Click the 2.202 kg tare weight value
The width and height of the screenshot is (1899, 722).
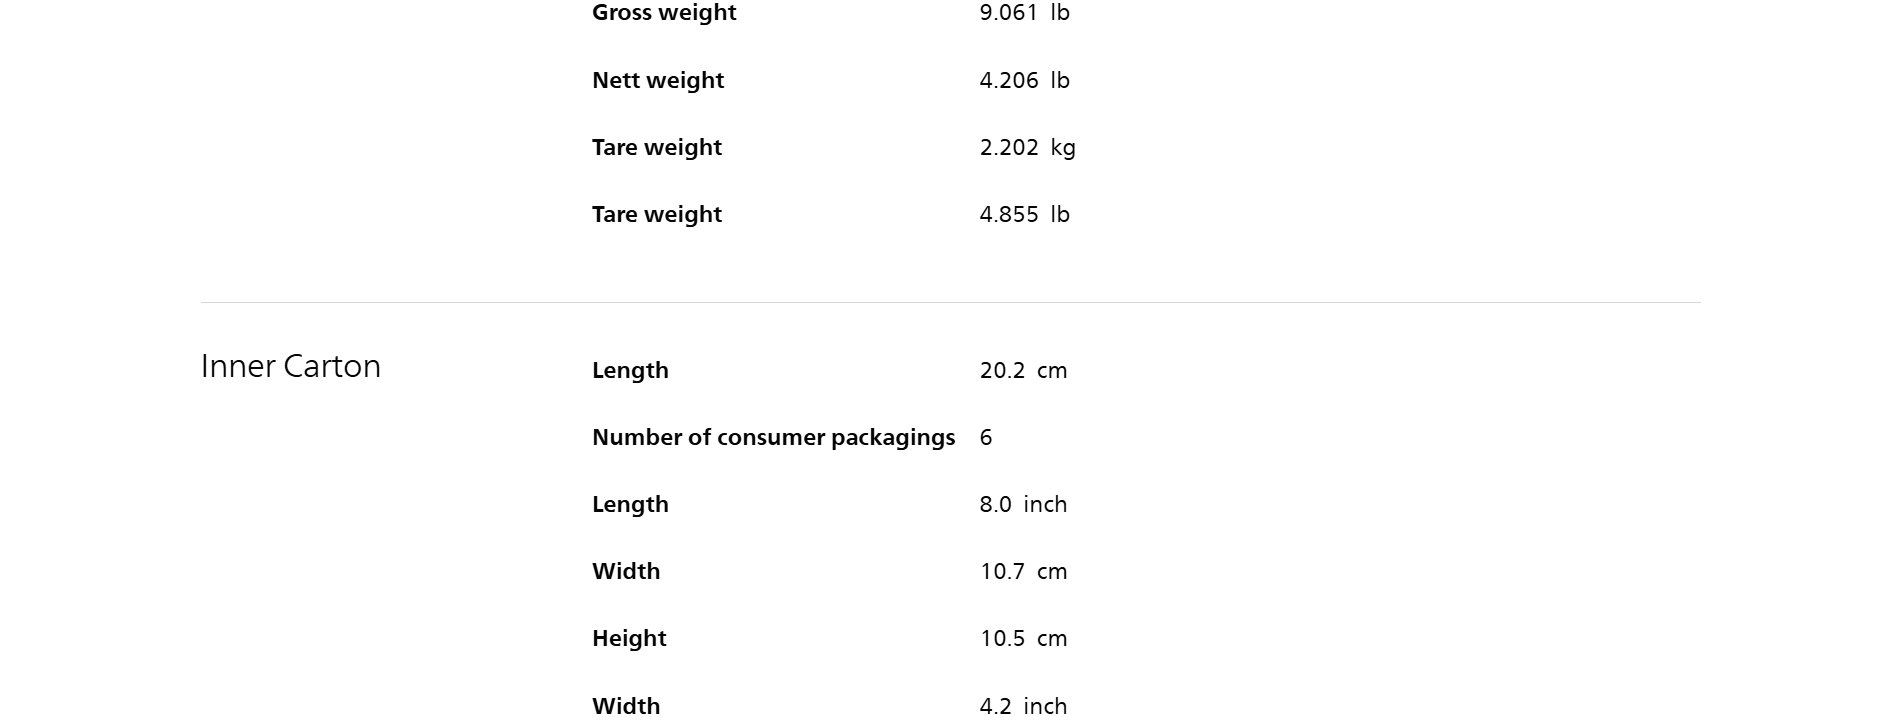[1027, 147]
